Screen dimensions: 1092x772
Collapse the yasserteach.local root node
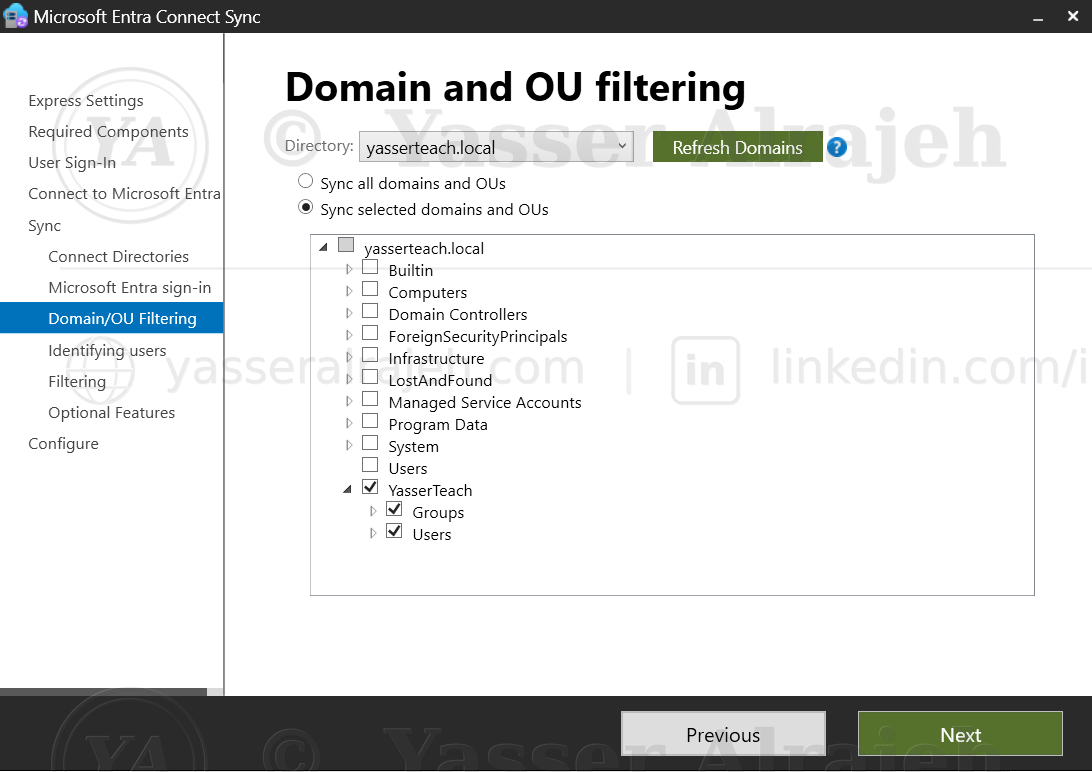point(323,247)
